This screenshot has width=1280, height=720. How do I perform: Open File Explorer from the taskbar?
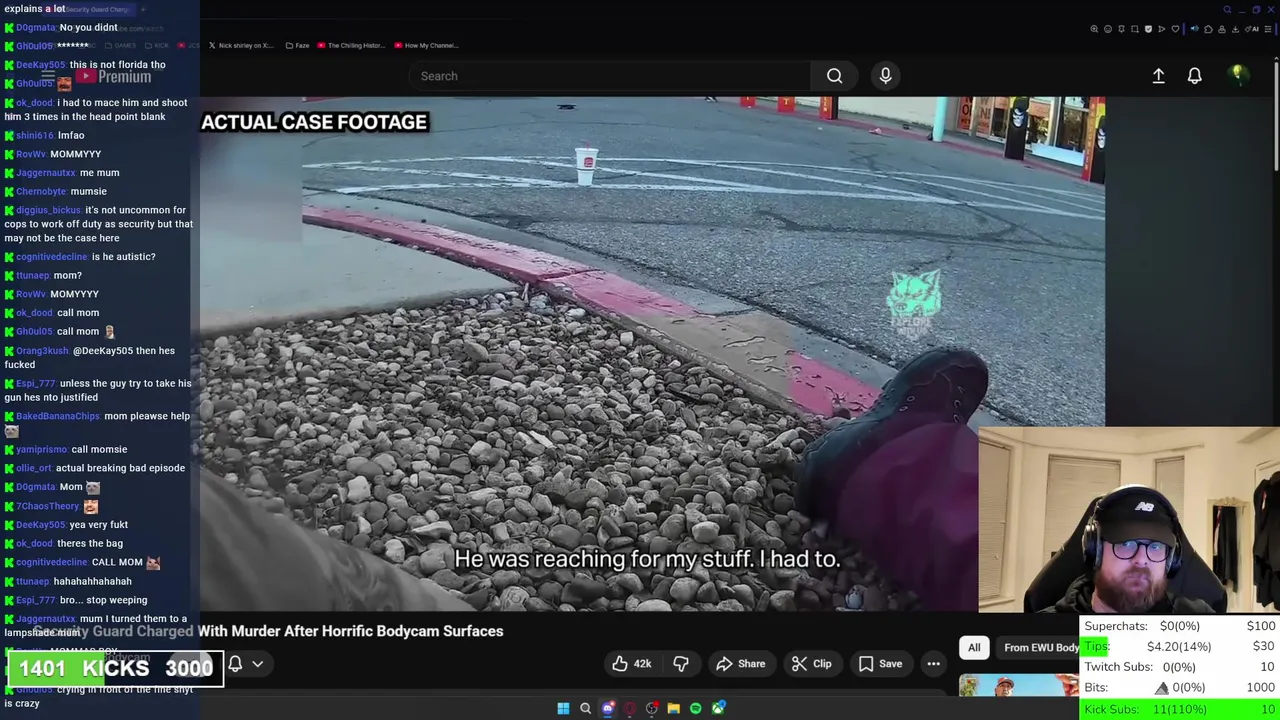(673, 708)
